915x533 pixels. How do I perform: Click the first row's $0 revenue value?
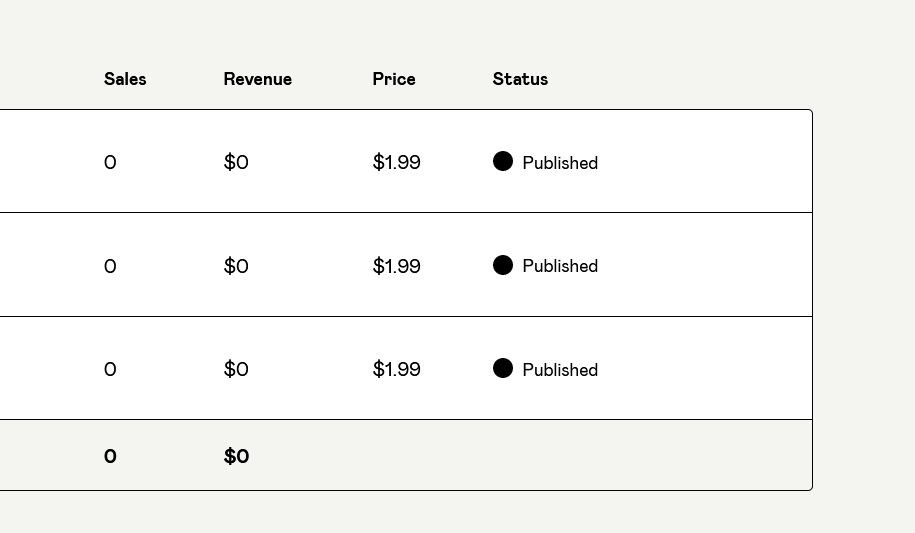click(x=236, y=162)
